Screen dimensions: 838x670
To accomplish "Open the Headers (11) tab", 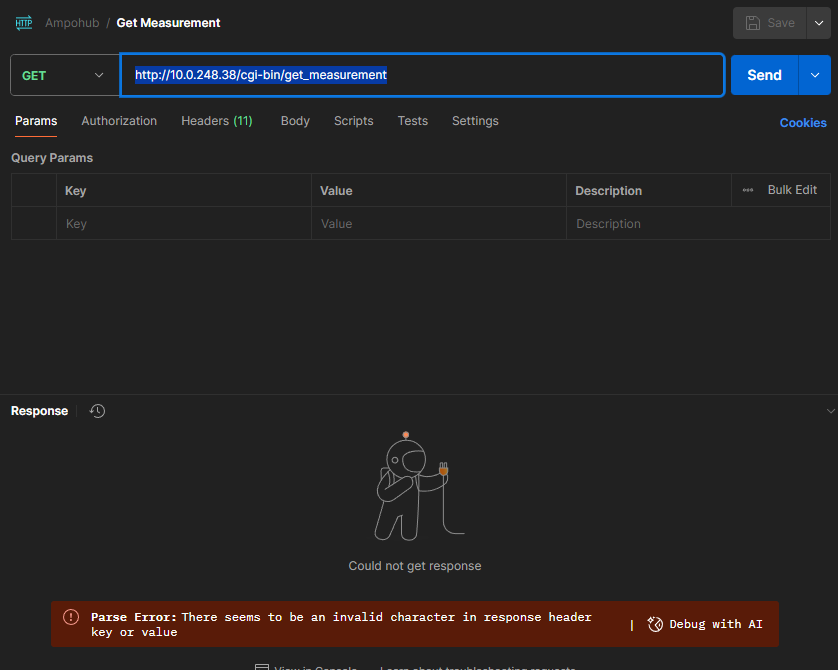I will [x=216, y=121].
